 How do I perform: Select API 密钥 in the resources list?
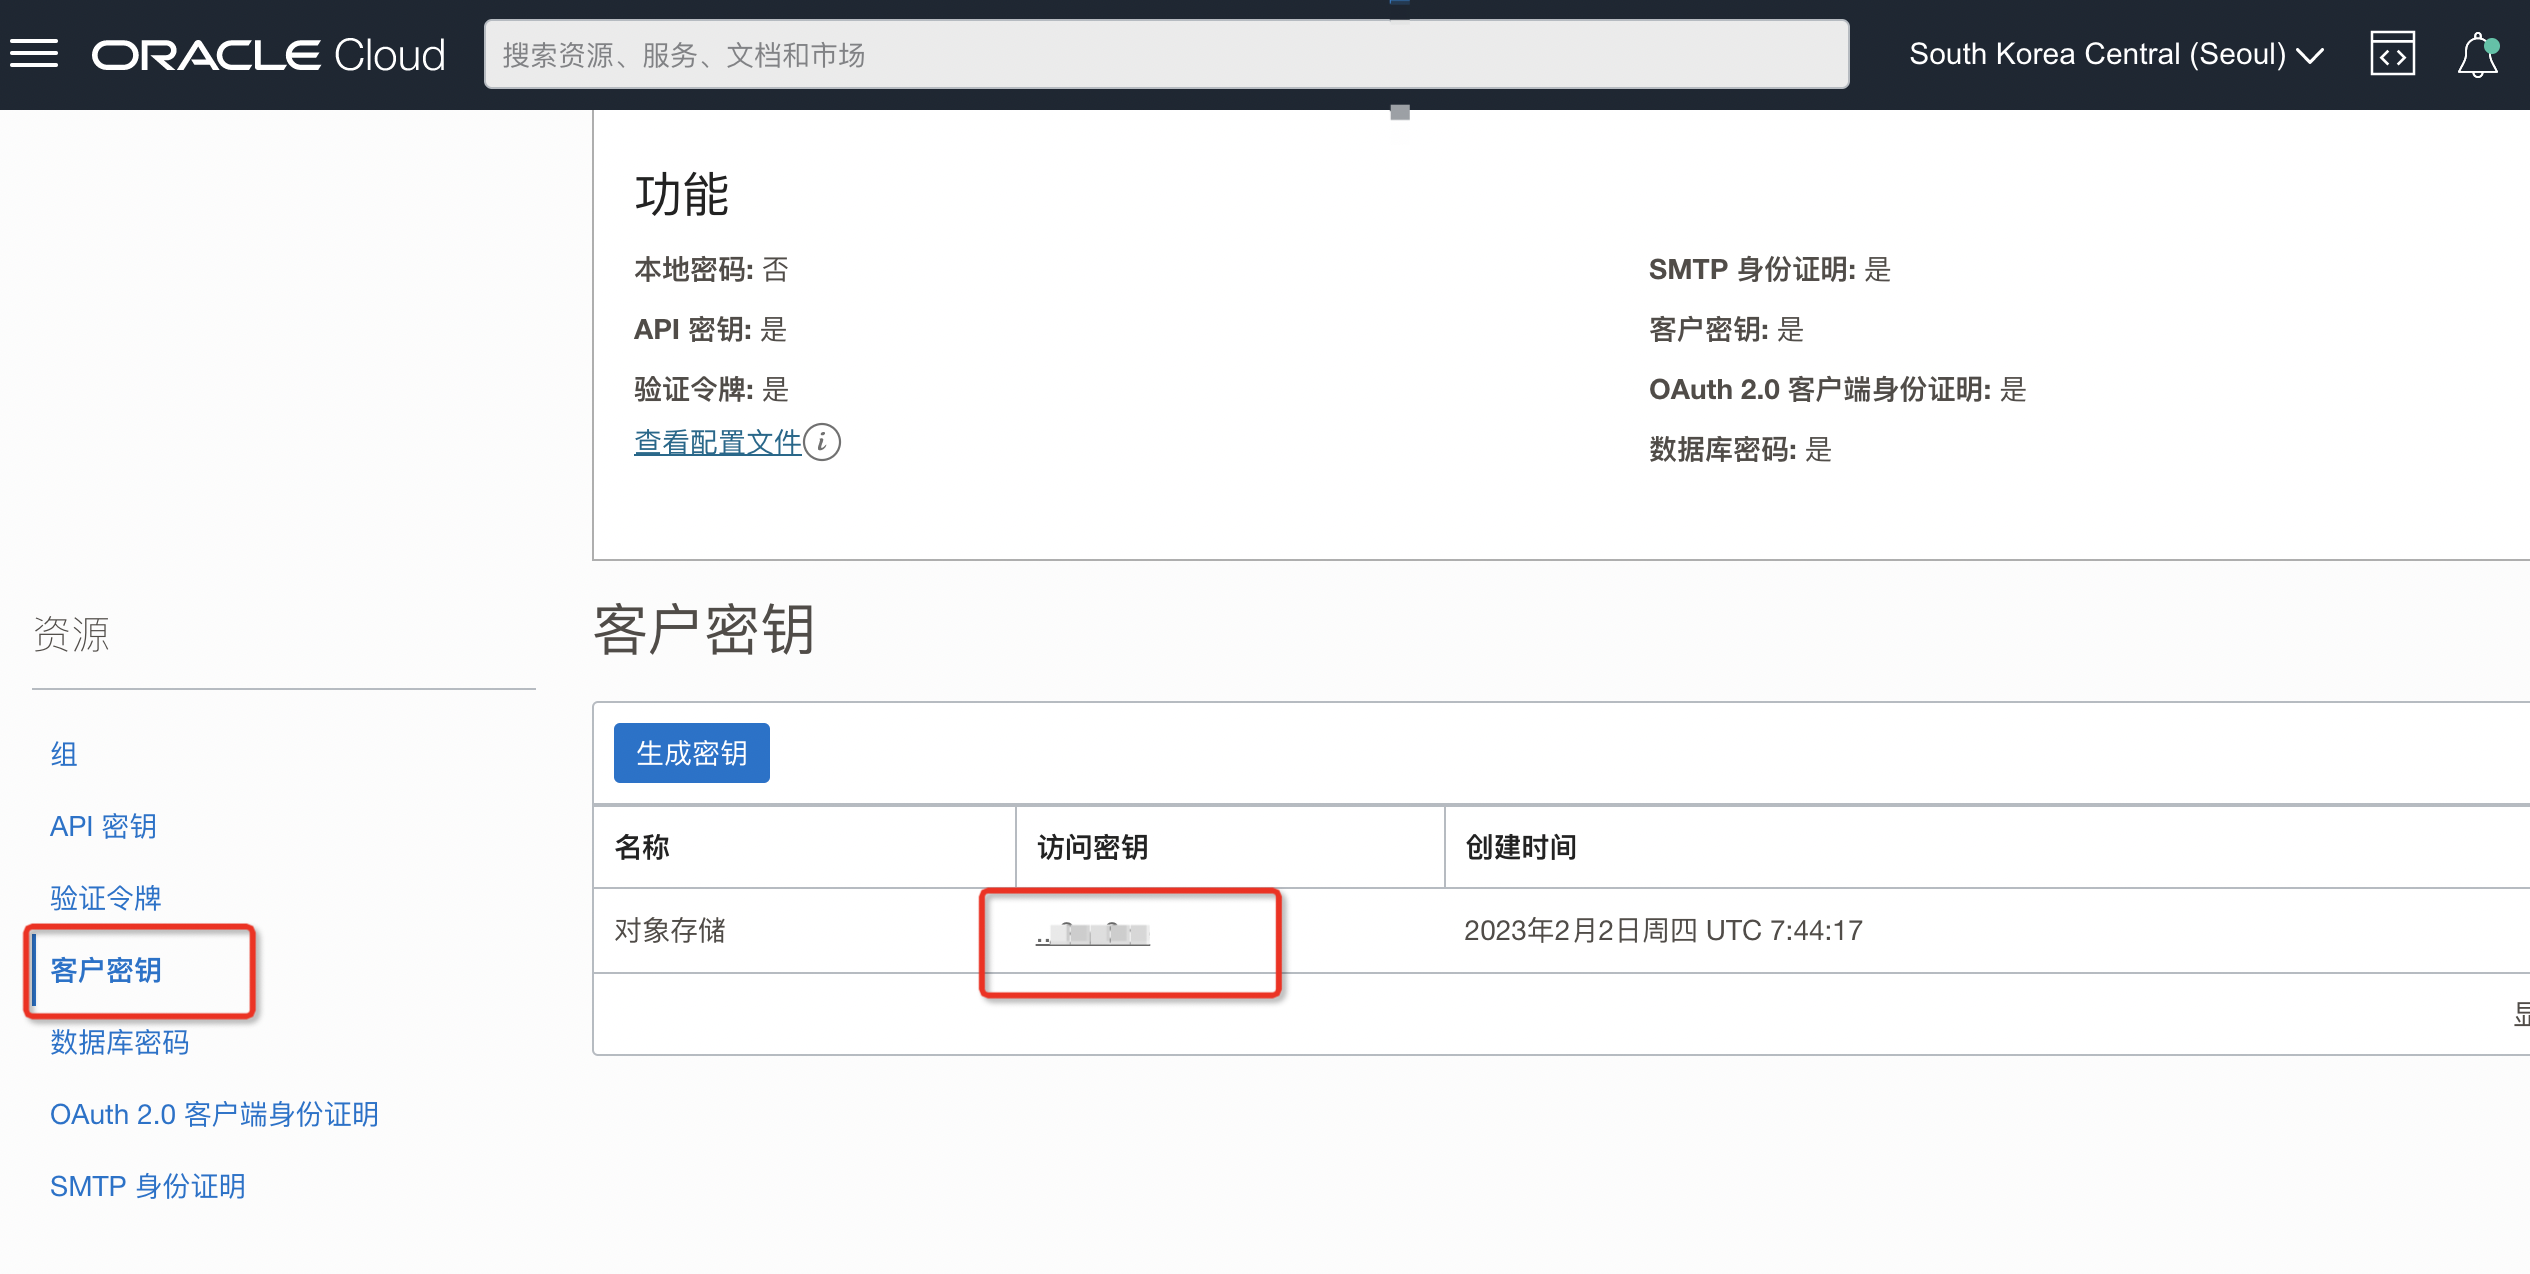click(x=103, y=826)
